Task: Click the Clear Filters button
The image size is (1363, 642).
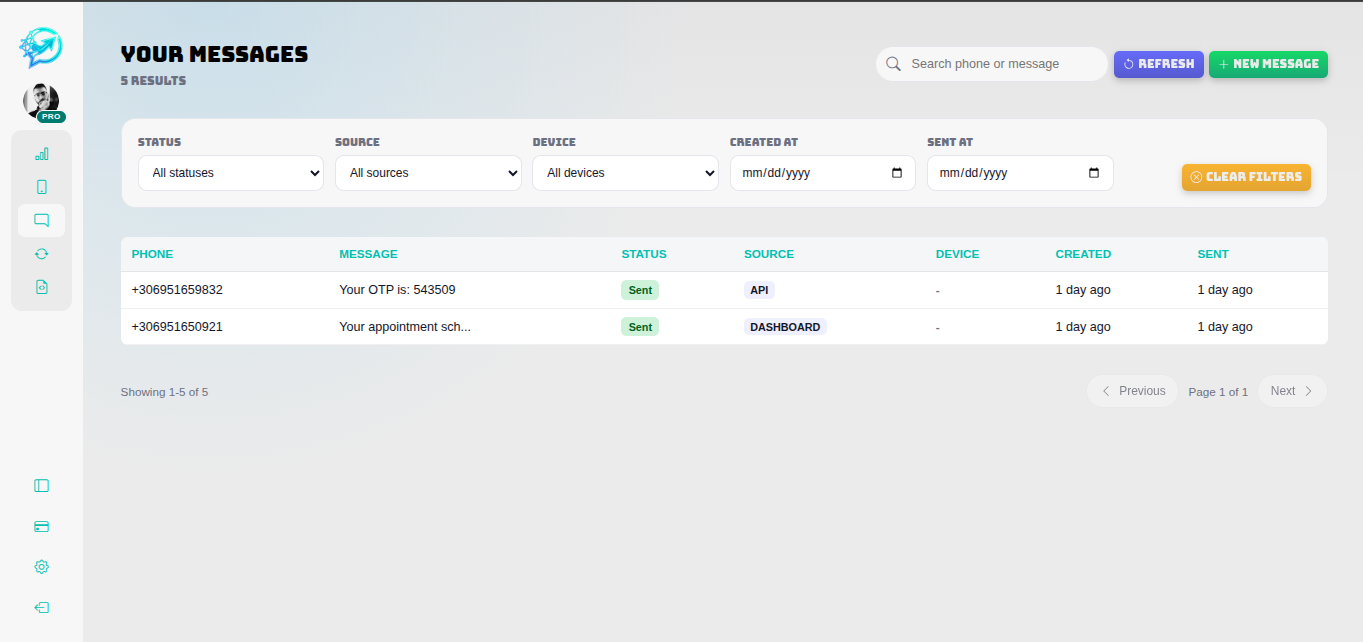Action: pyautogui.click(x=1246, y=177)
